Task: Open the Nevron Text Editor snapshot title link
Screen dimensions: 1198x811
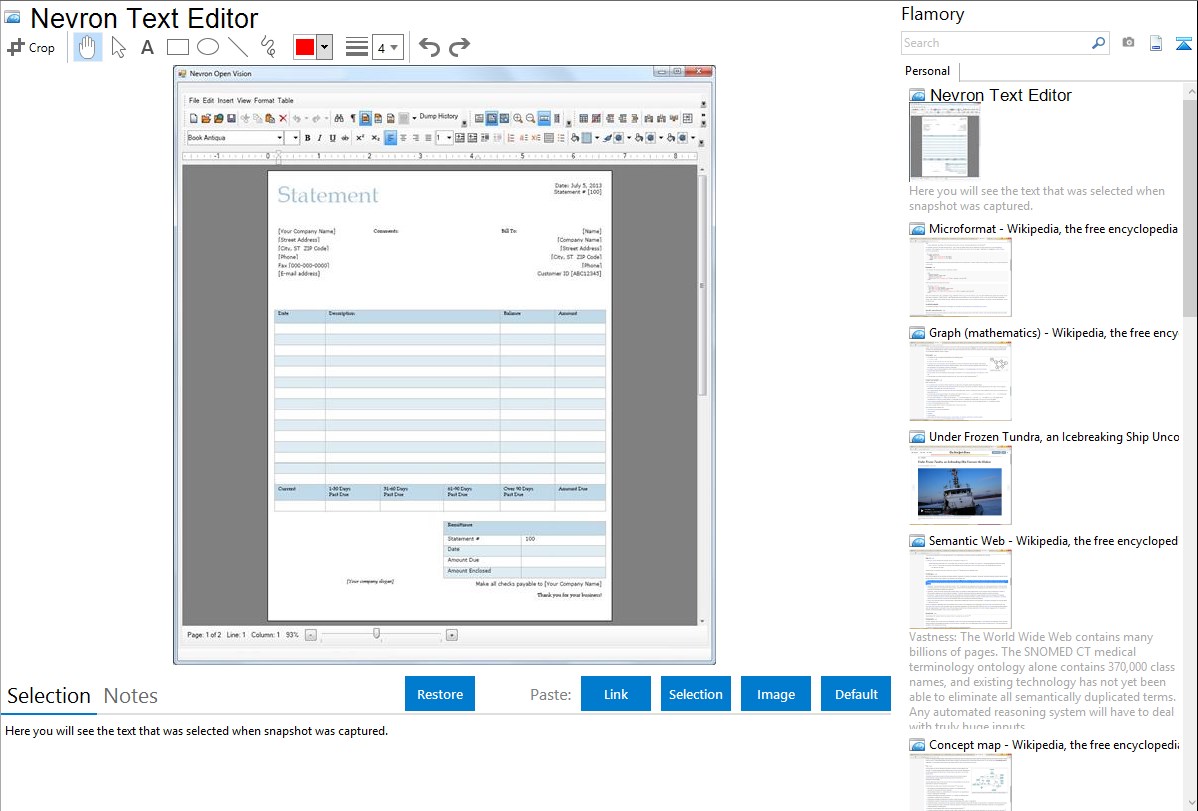Action: (1001, 96)
